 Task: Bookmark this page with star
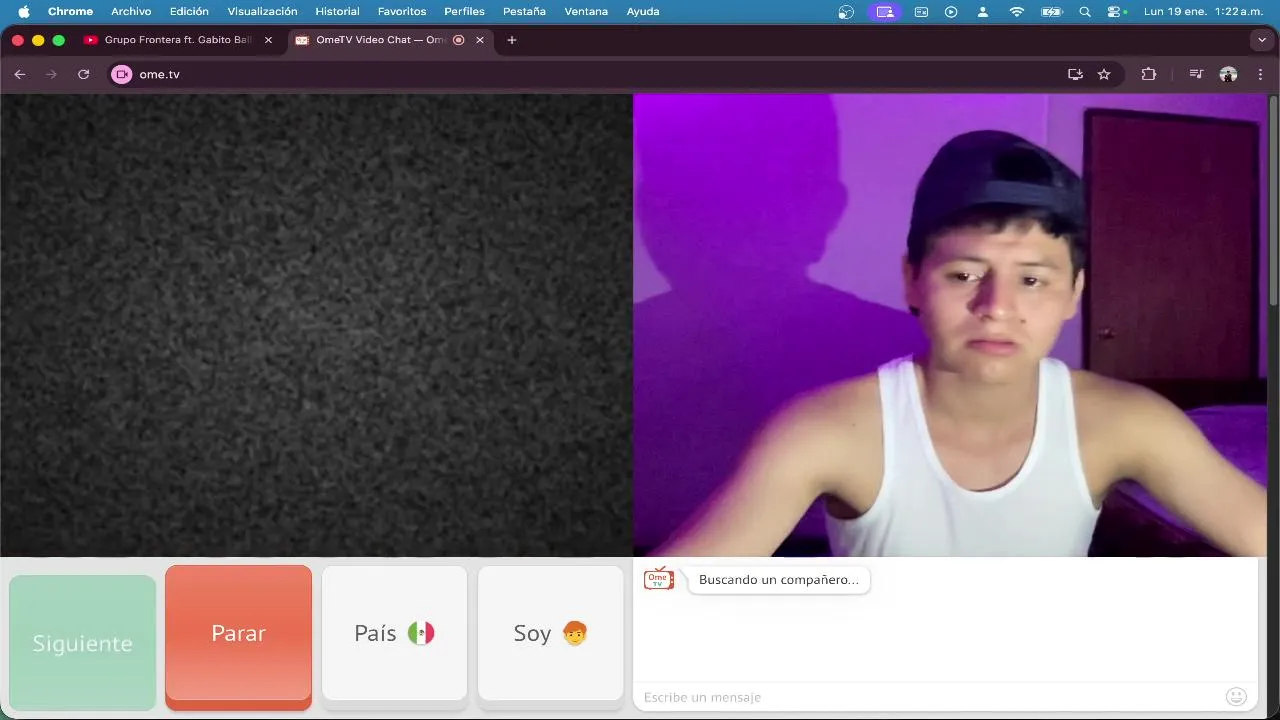[1104, 74]
